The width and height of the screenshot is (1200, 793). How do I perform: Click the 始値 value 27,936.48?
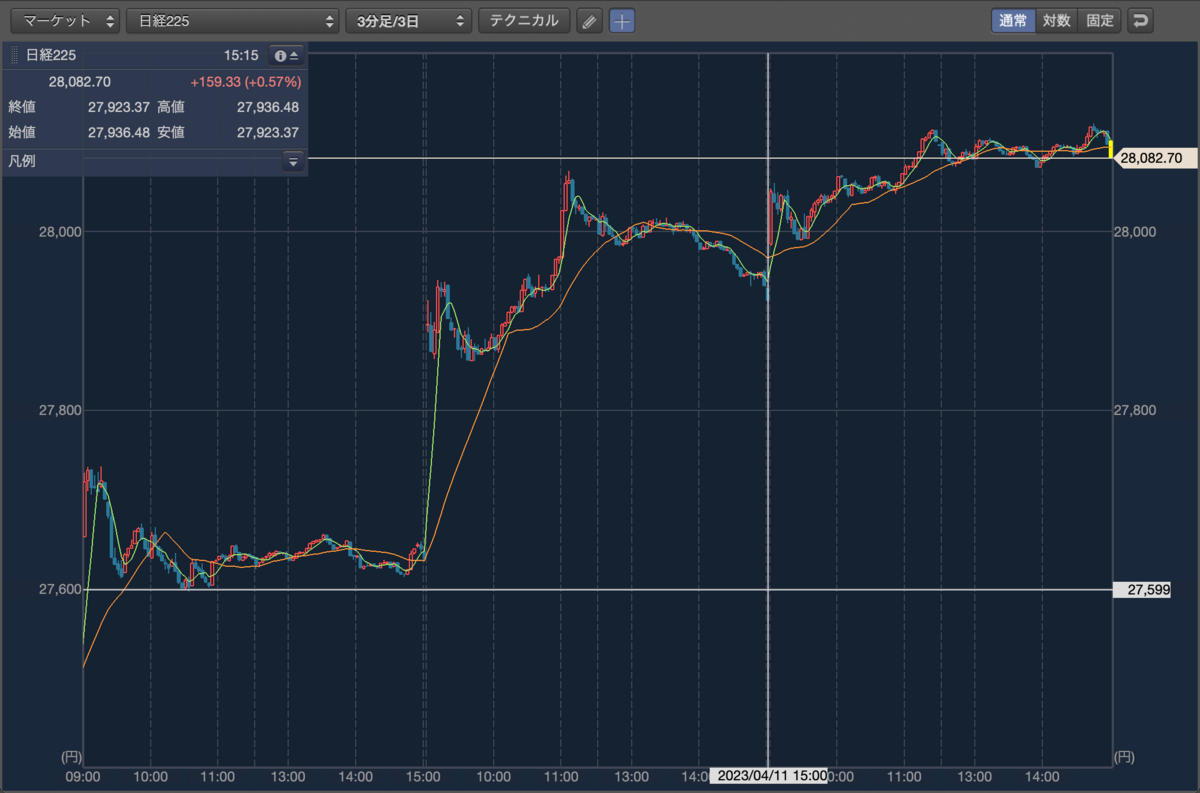pos(119,132)
